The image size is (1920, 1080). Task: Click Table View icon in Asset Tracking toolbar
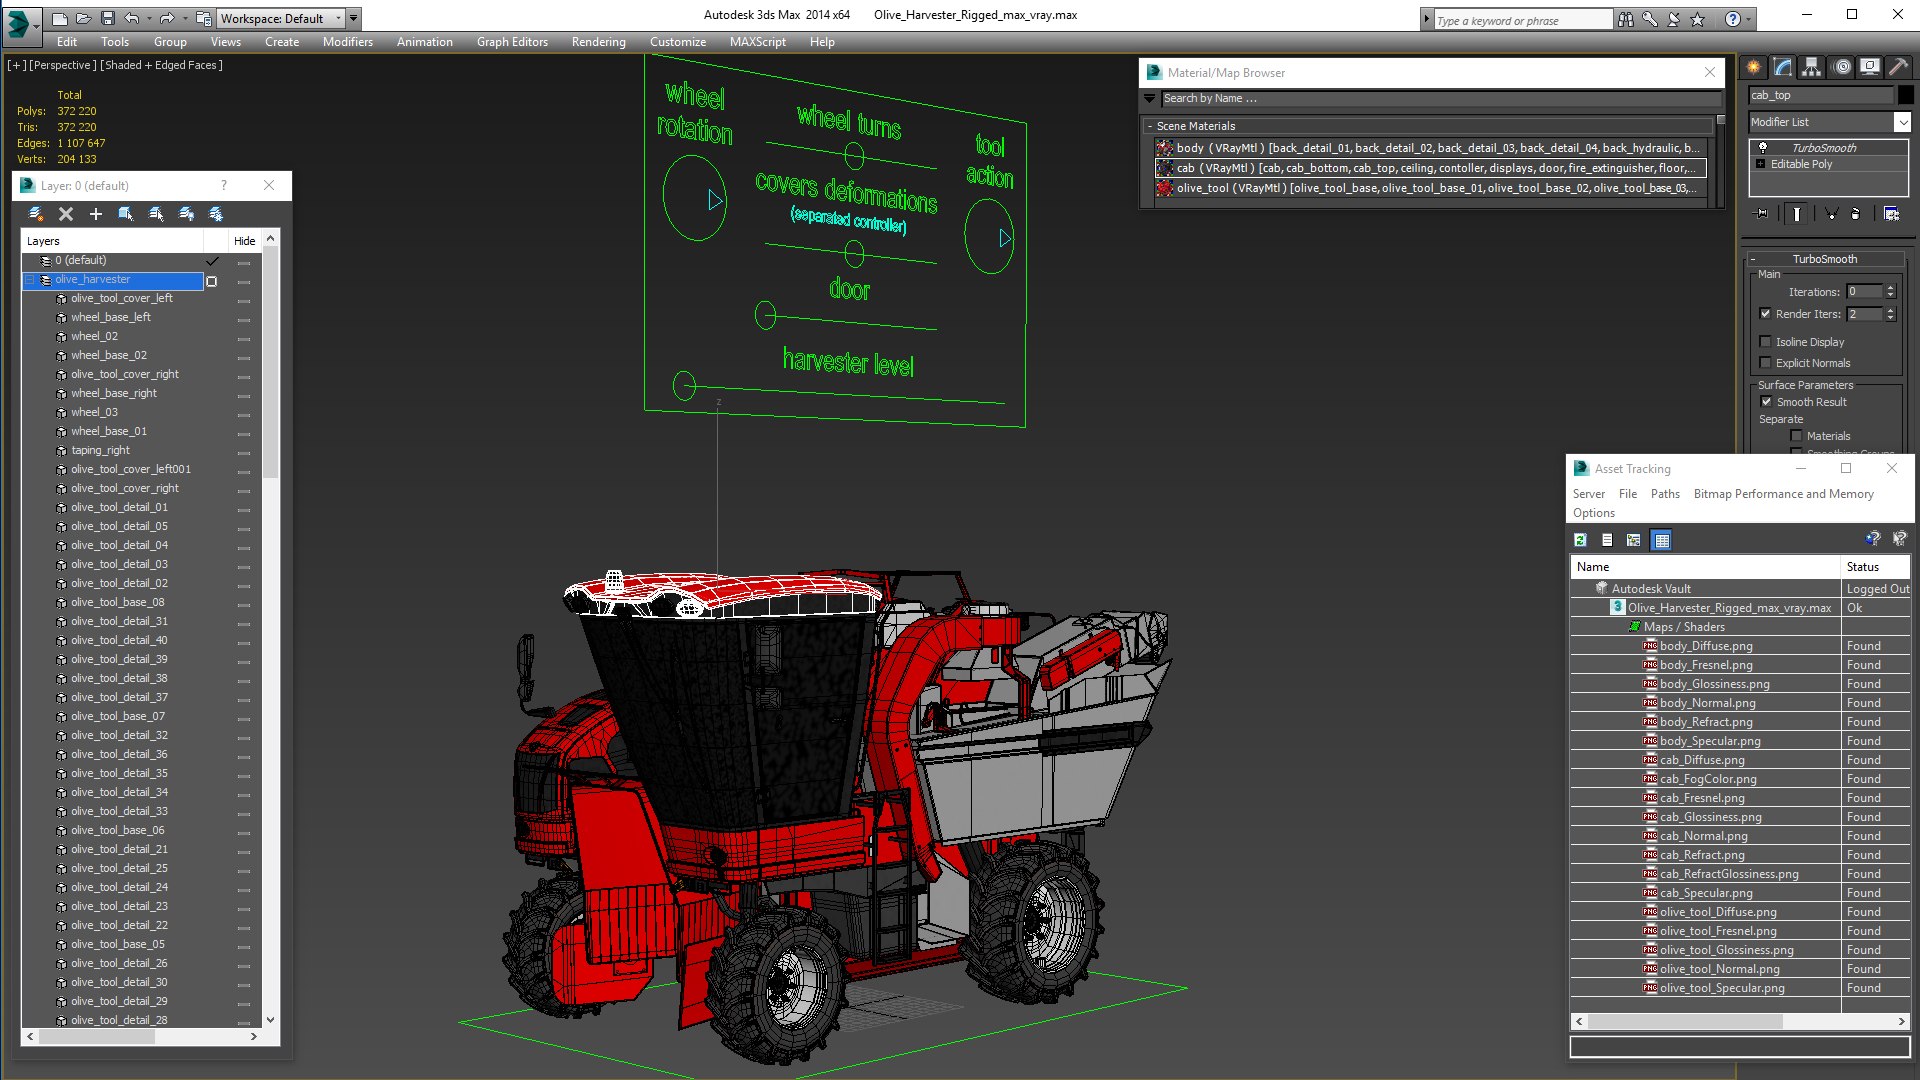(1662, 540)
